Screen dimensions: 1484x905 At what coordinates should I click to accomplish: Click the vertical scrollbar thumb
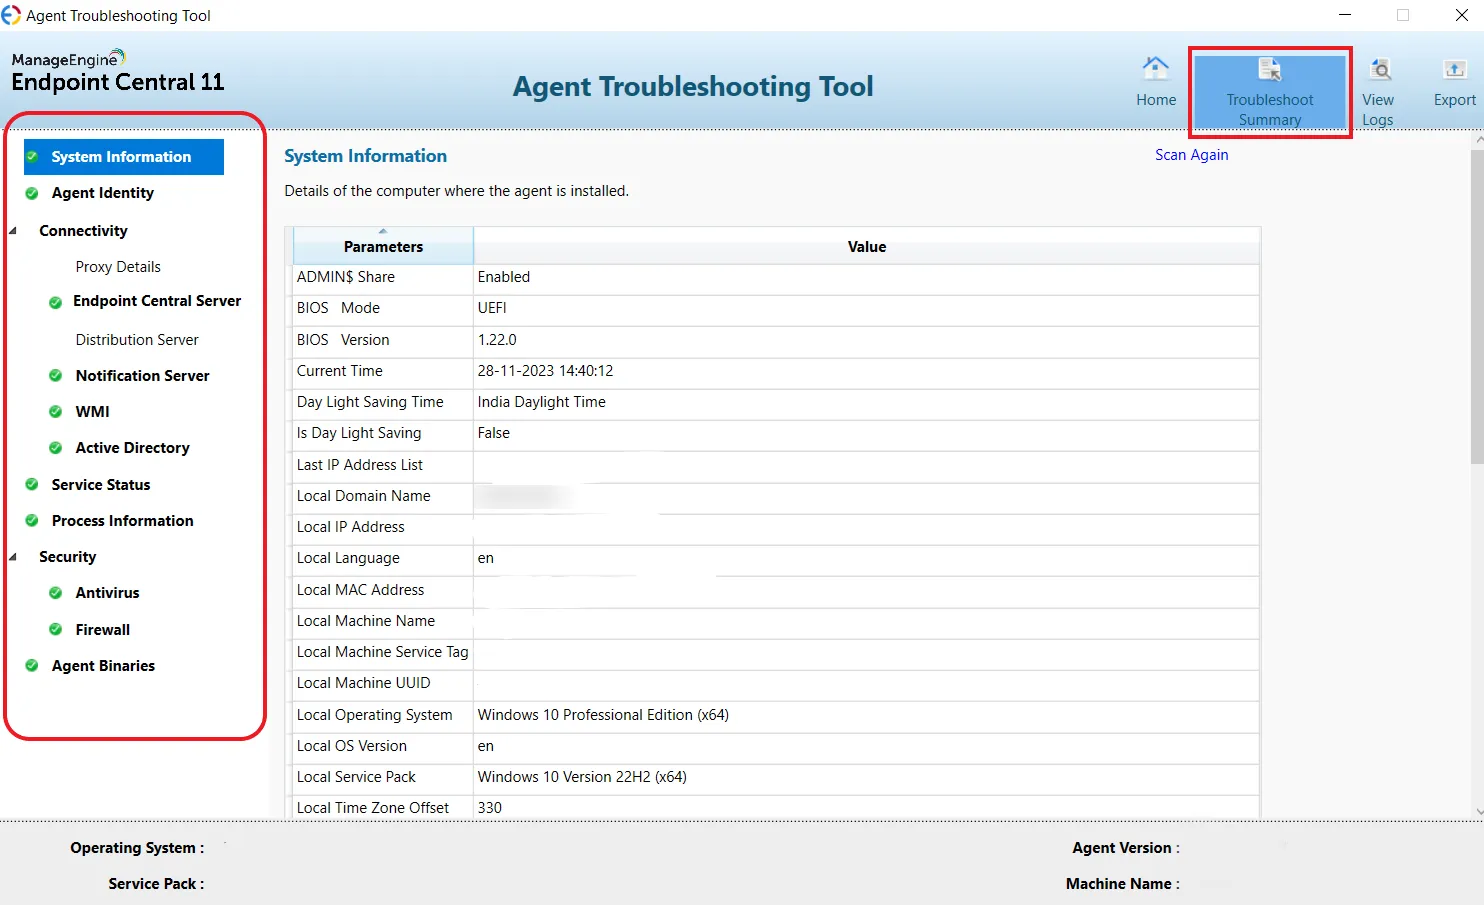point(1477,308)
